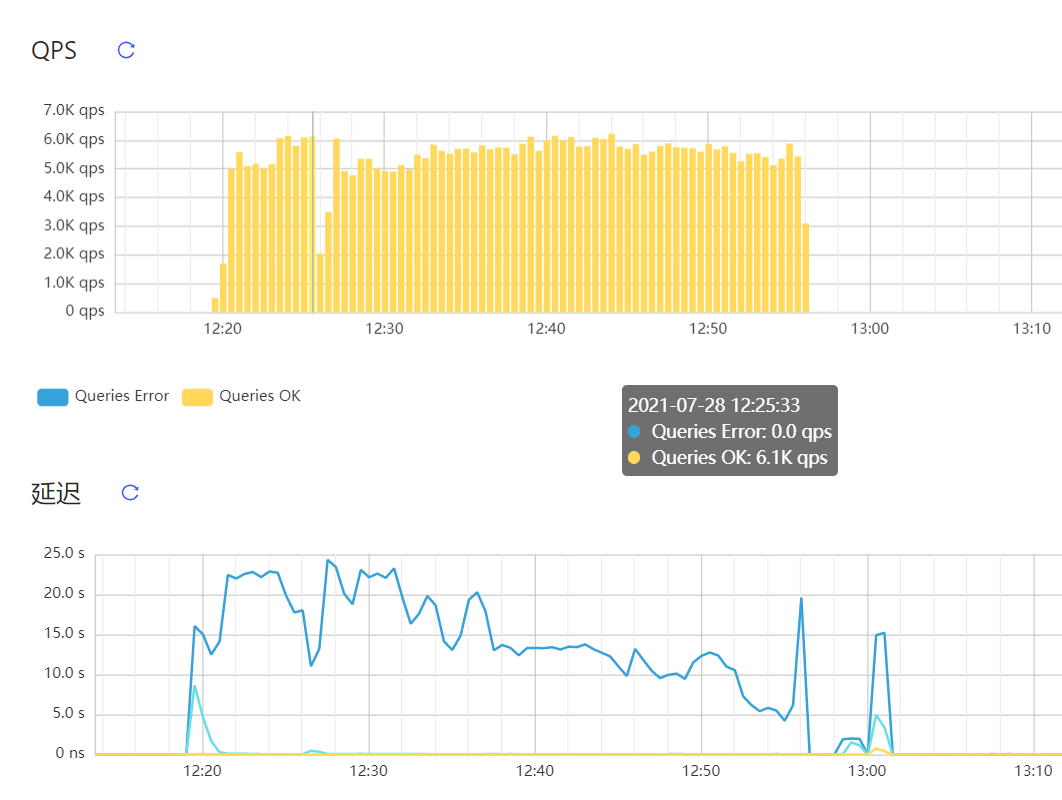Click the QPS panel title
Image resolution: width=1062 pixels, height=800 pixels.
pos(54,50)
